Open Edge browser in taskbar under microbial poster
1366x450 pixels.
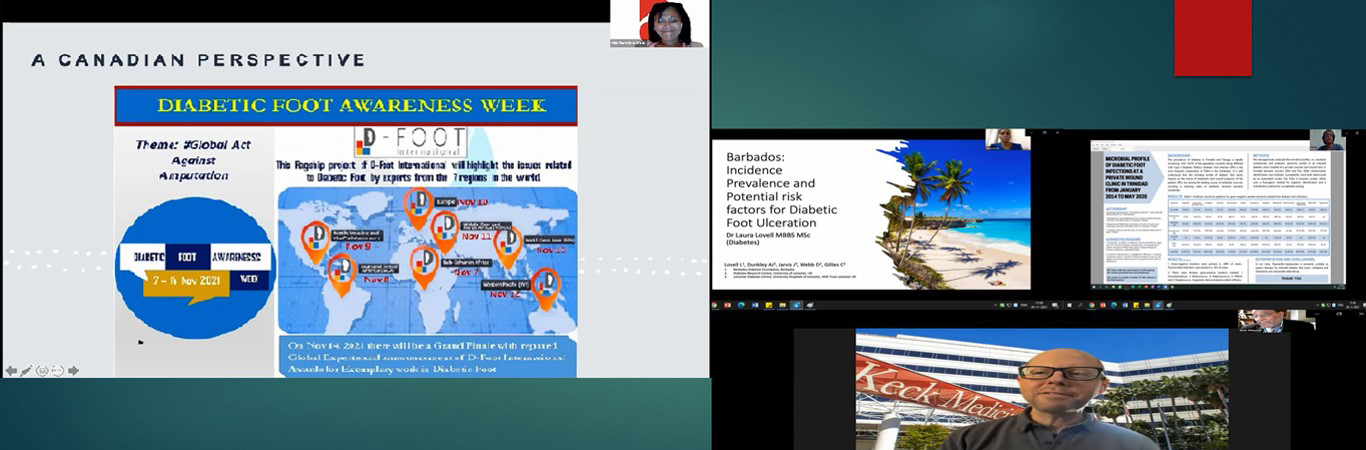coord(1114,305)
